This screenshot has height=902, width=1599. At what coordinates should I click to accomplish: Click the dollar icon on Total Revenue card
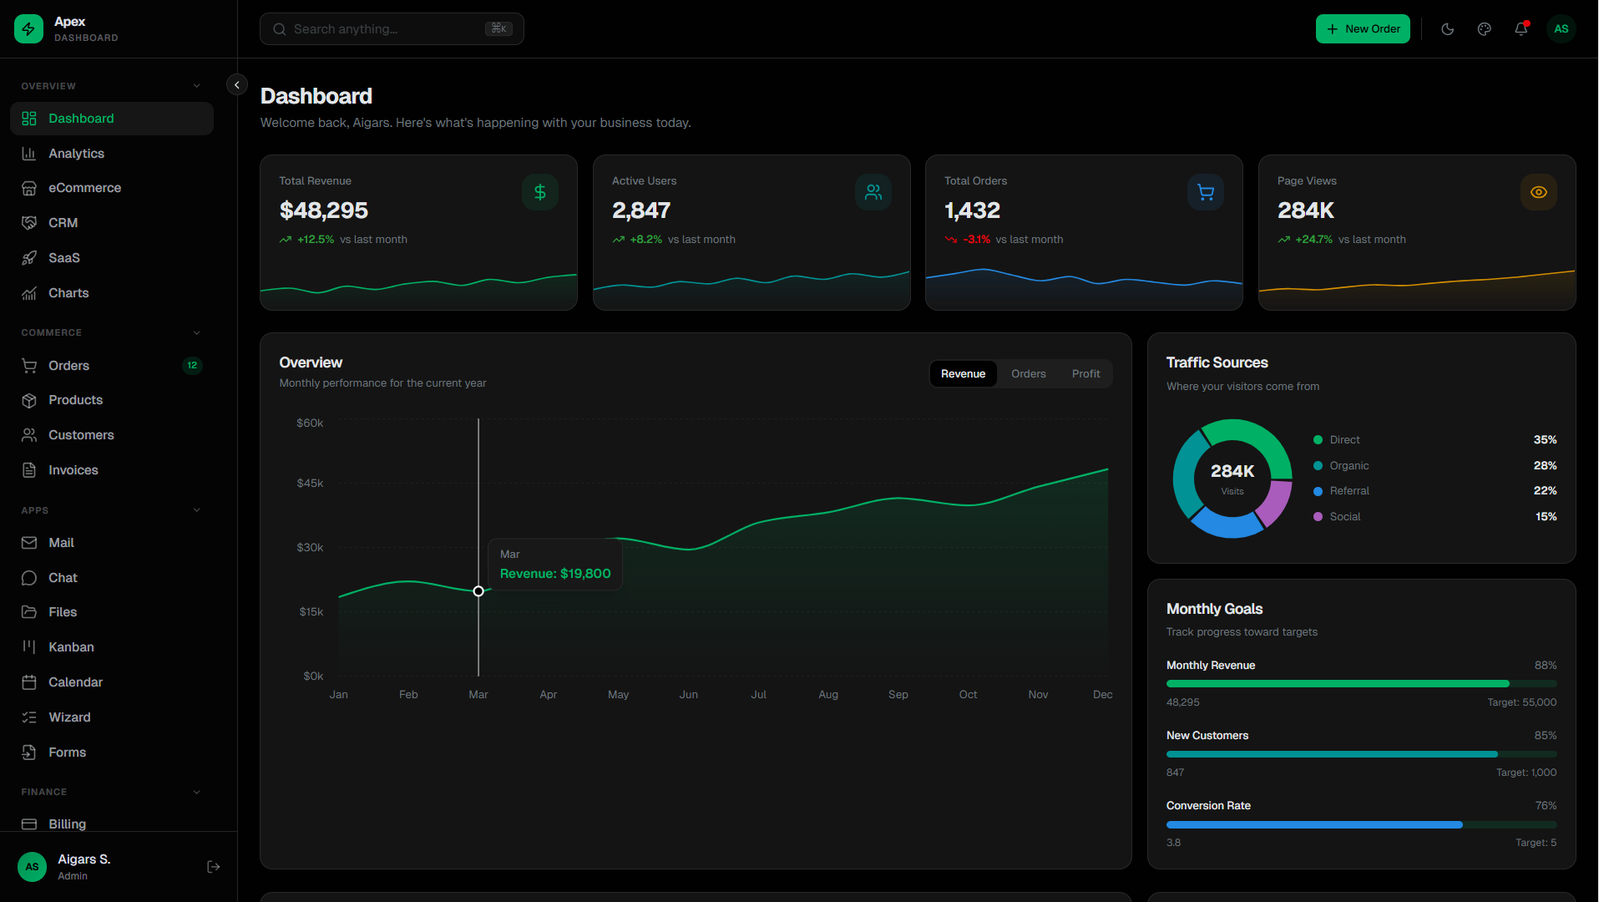pos(540,192)
